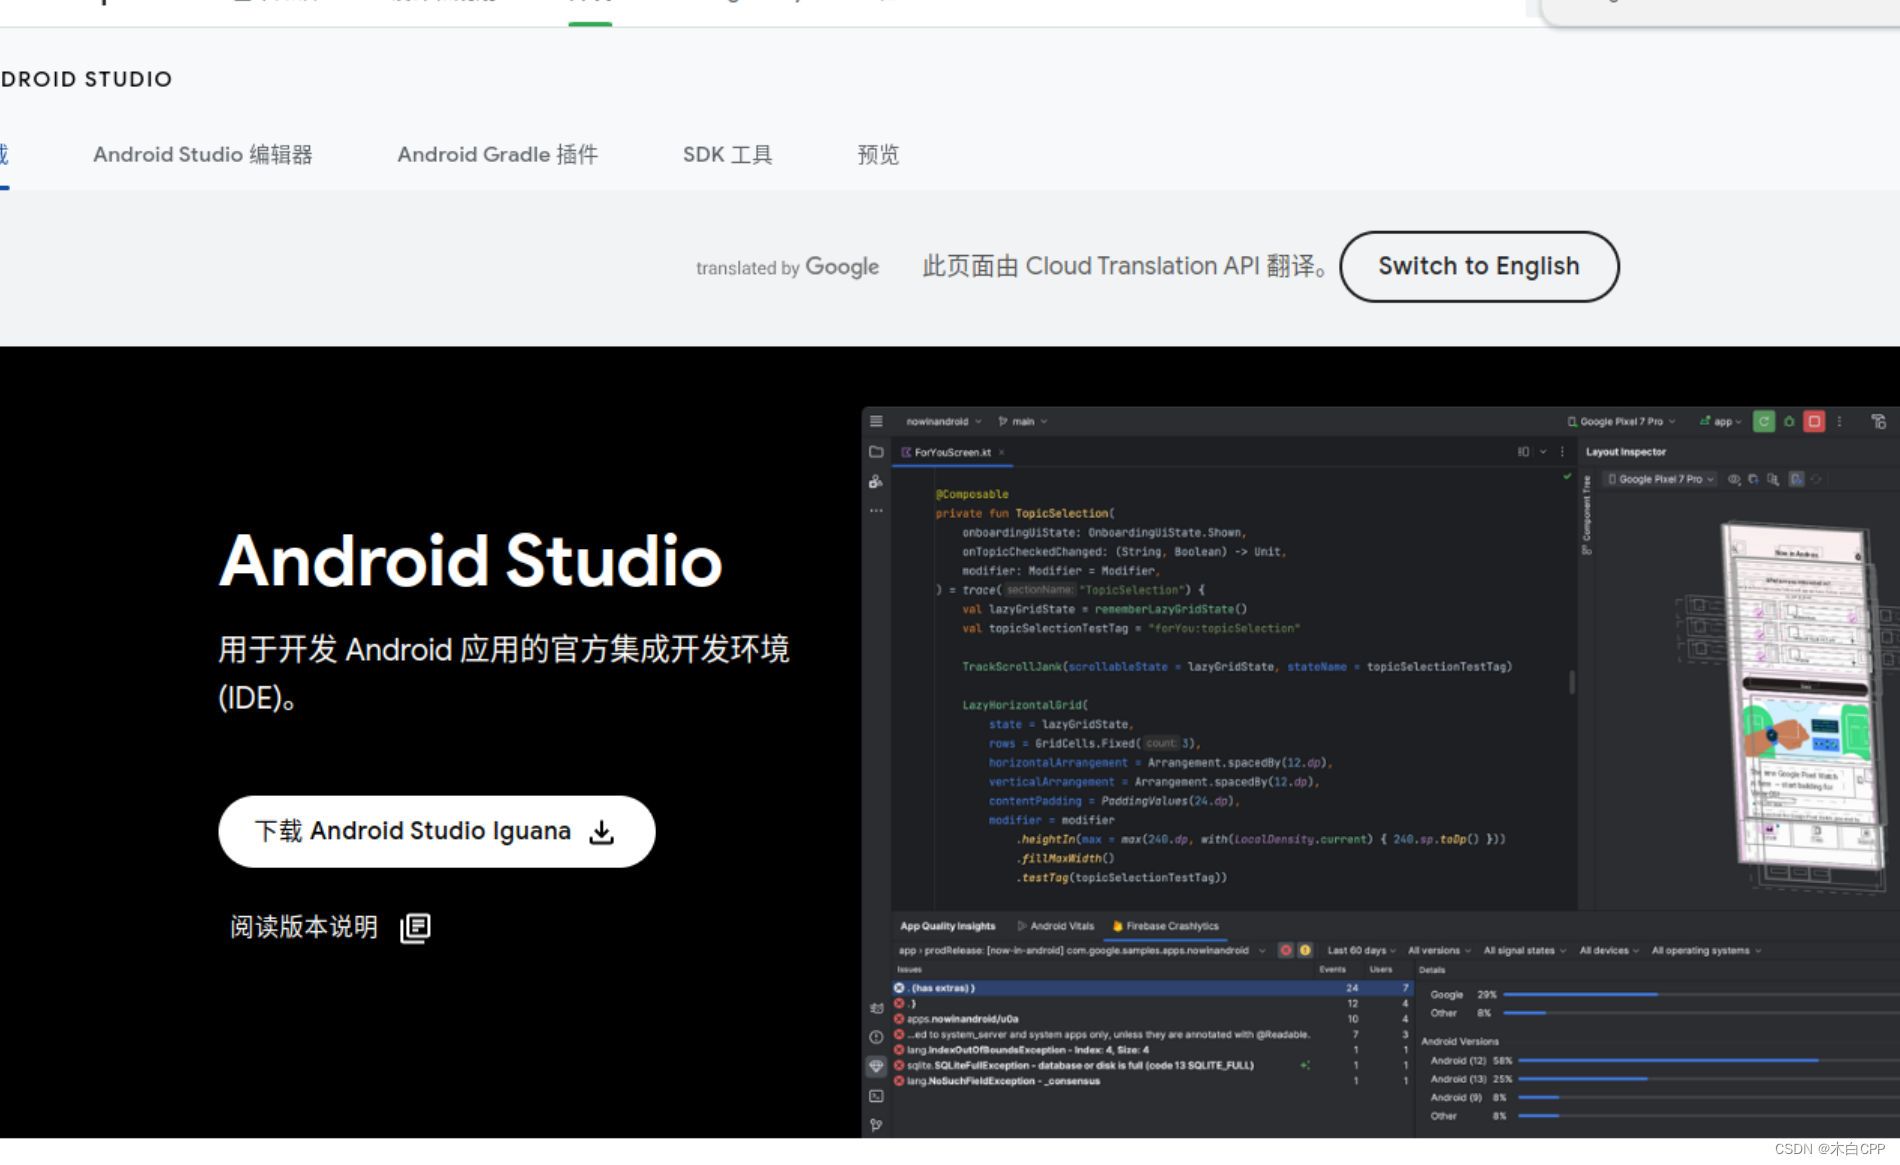Open the Resource Manager sidebar icon
Image resolution: width=1900 pixels, height=1165 pixels.
pos(876,481)
